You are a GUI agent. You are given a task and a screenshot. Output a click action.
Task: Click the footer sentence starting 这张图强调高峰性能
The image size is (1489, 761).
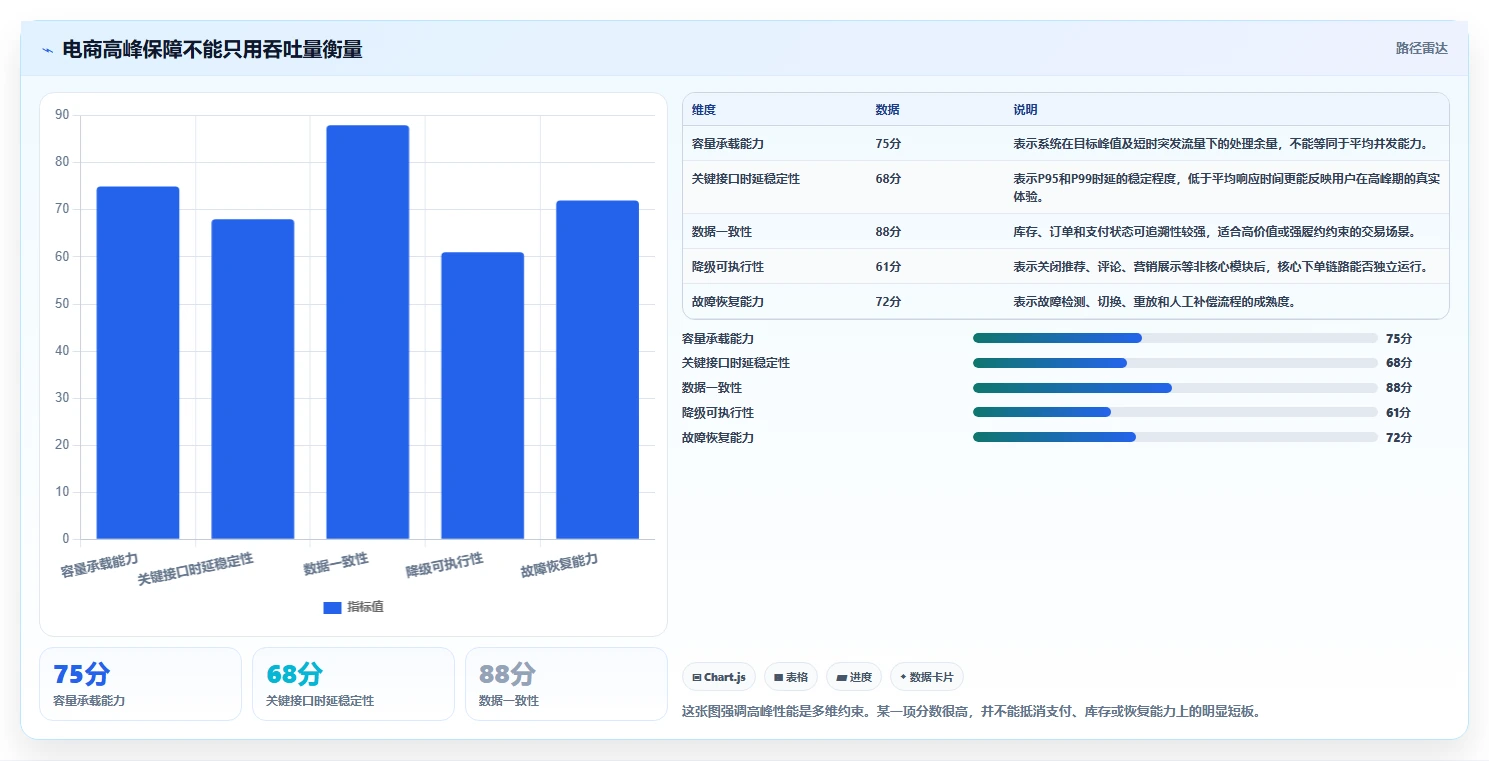(x=971, y=712)
